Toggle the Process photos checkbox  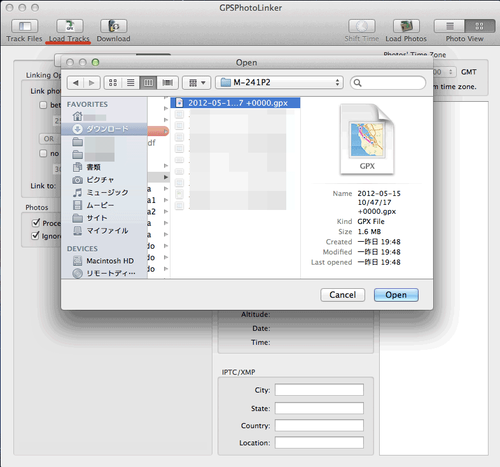pos(36,223)
